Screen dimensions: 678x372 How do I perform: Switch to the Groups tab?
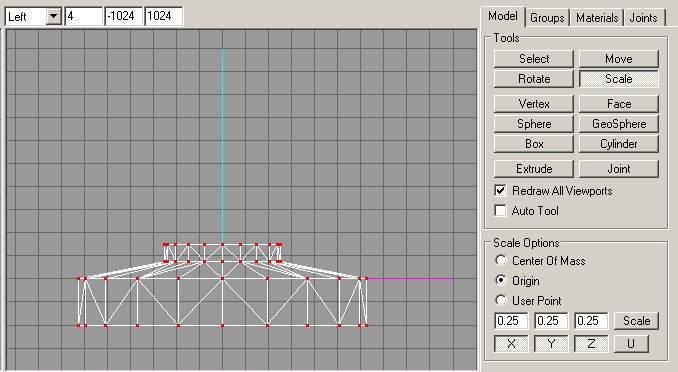click(x=547, y=18)
